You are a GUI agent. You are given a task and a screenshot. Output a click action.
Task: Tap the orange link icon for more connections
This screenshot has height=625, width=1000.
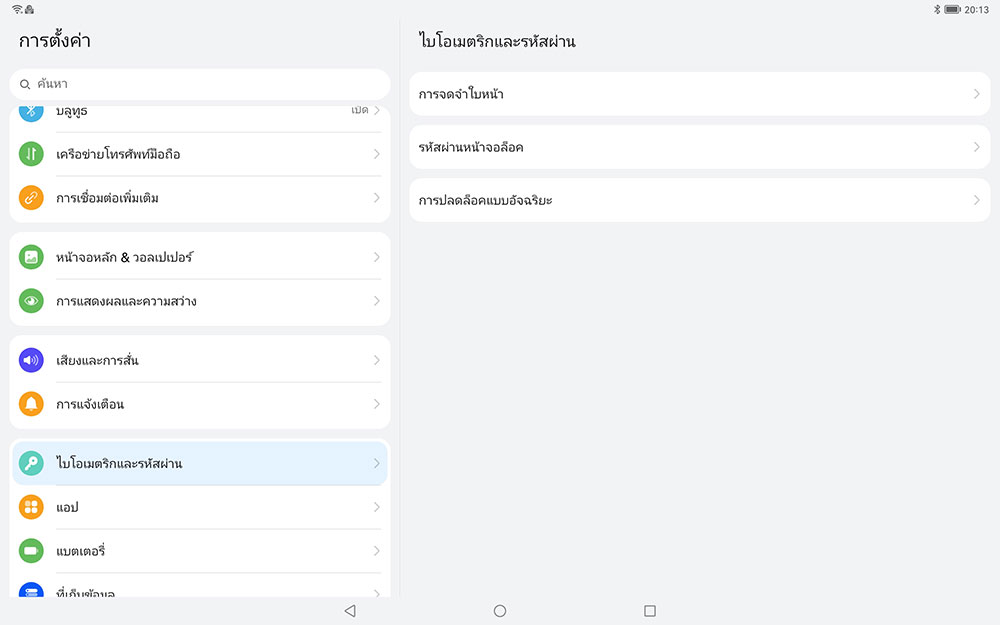click(31, 198)
